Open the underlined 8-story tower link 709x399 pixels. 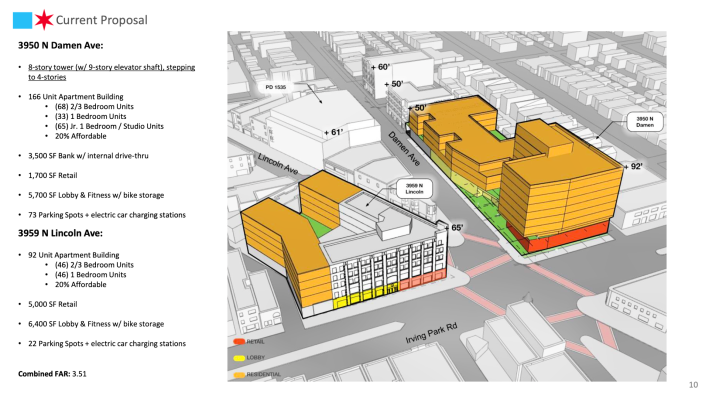tap(112, 72)
